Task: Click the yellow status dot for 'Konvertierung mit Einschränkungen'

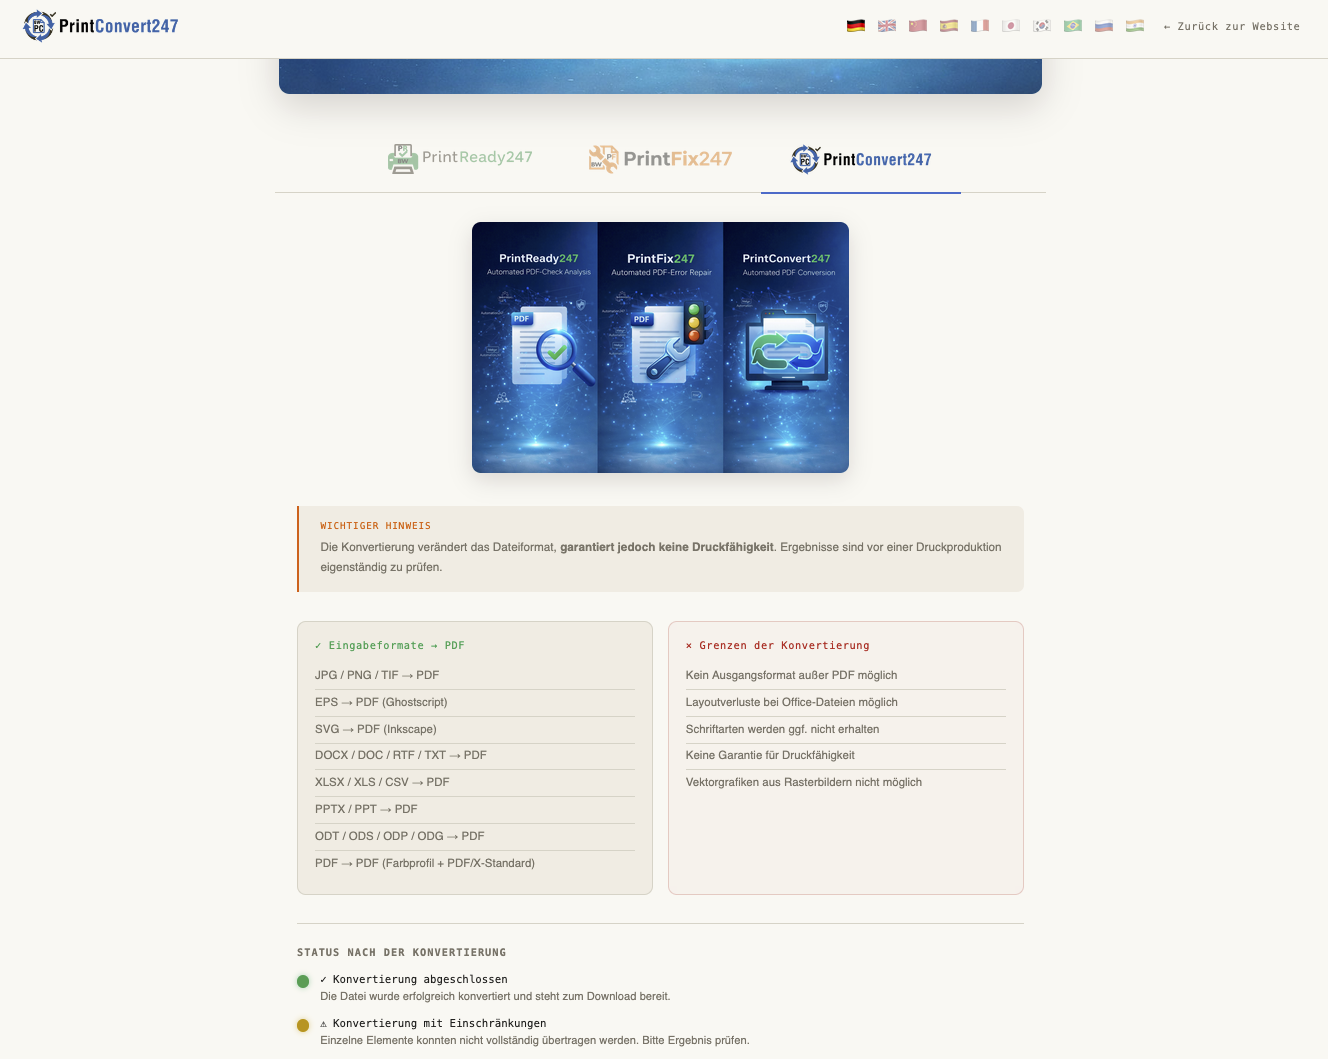Action: [x=303, y=1025]
